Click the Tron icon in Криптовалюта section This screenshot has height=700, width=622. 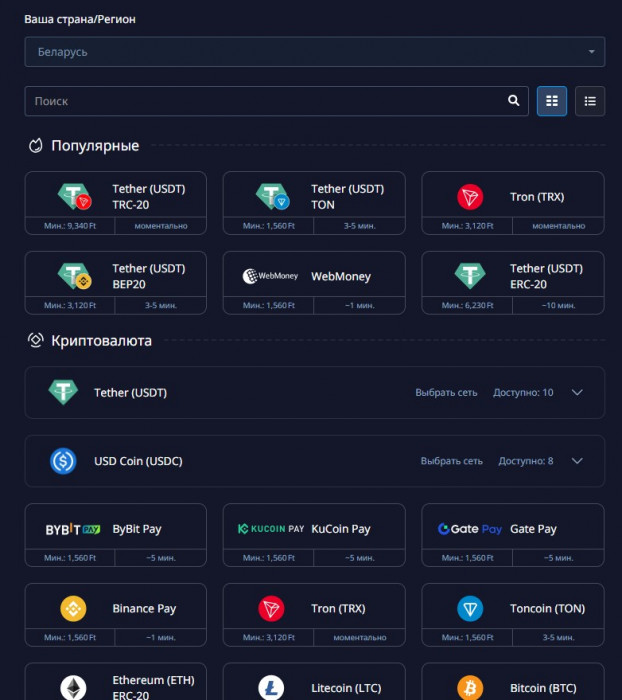tap(271, 608)
